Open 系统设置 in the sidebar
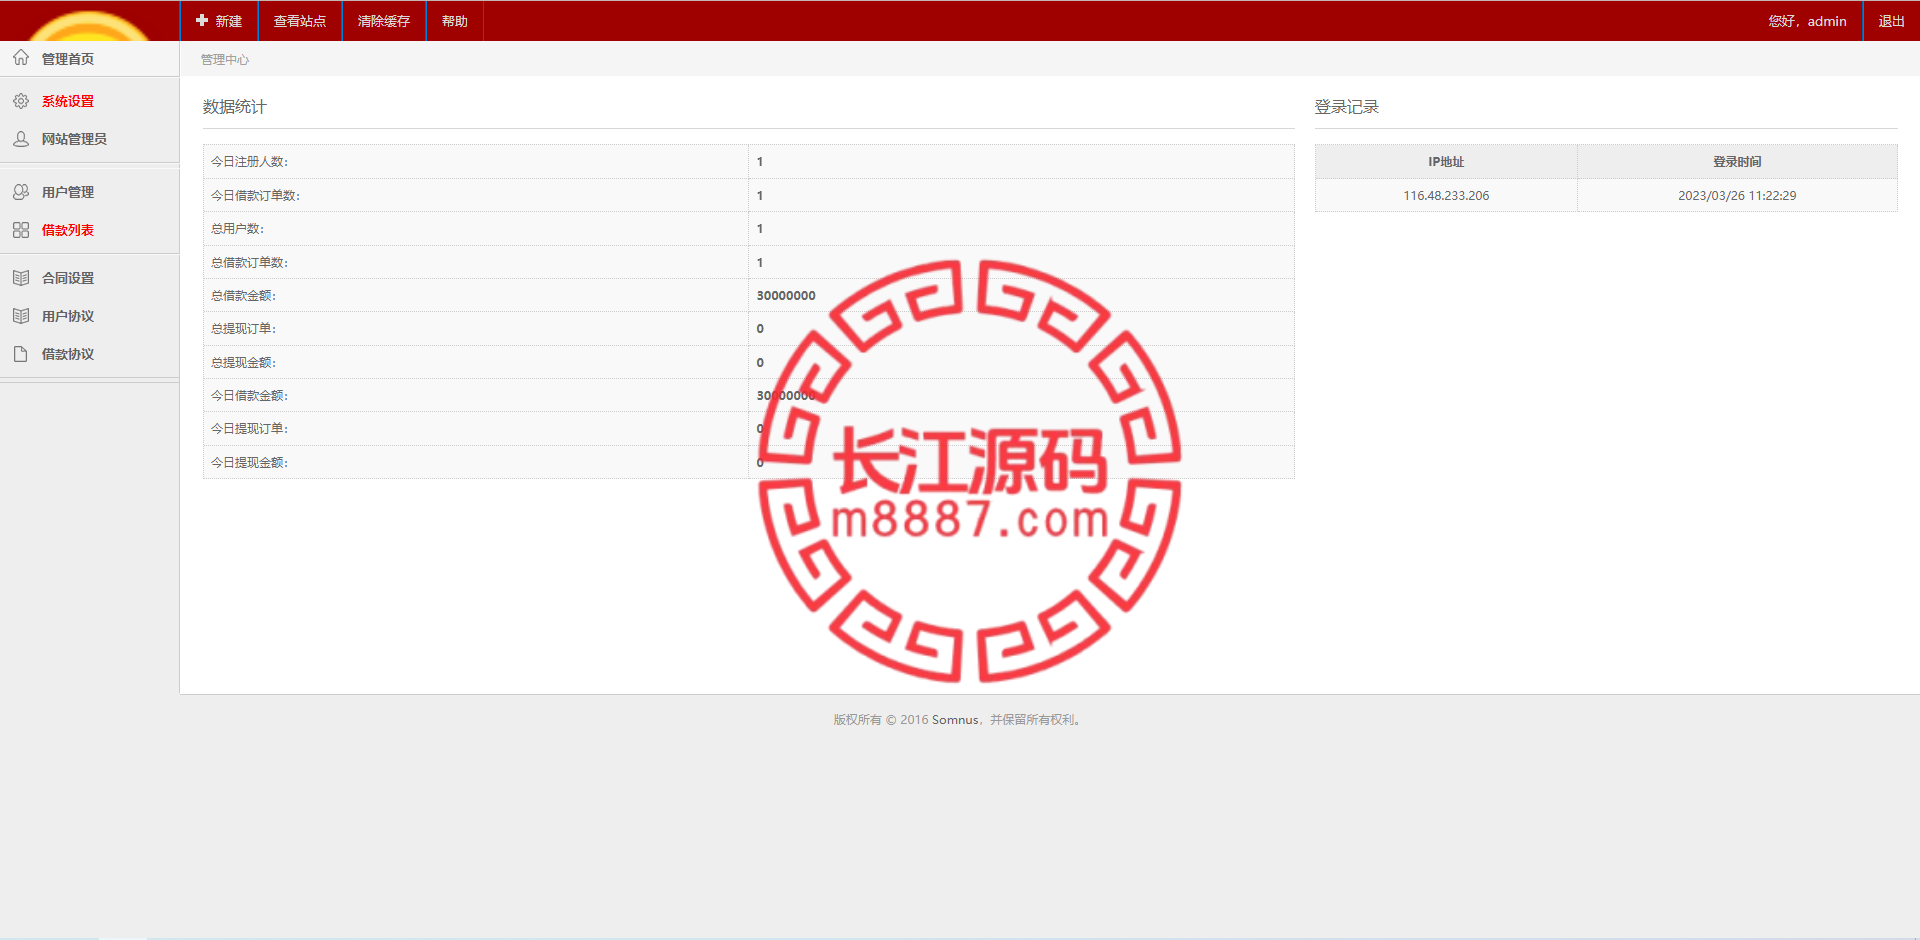 point(68,101)
